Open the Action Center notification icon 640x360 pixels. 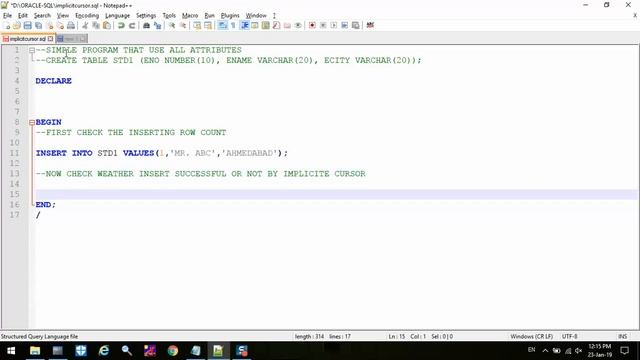coord(624,350)
